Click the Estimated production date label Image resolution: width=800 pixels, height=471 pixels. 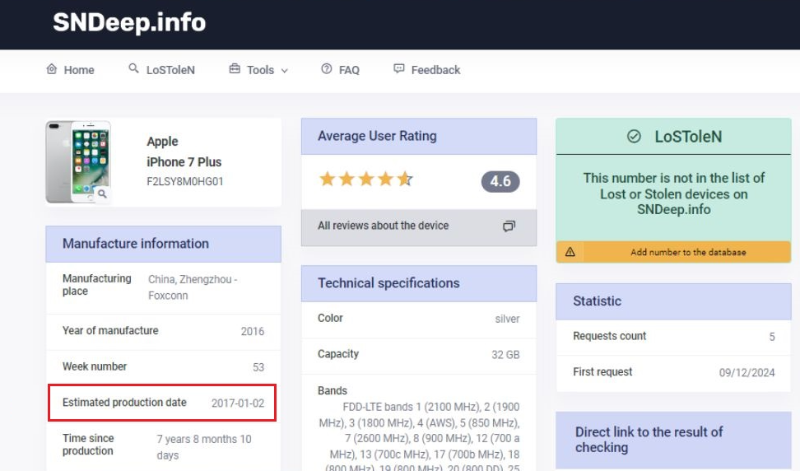pyautogui.click(x=124, y=403)
